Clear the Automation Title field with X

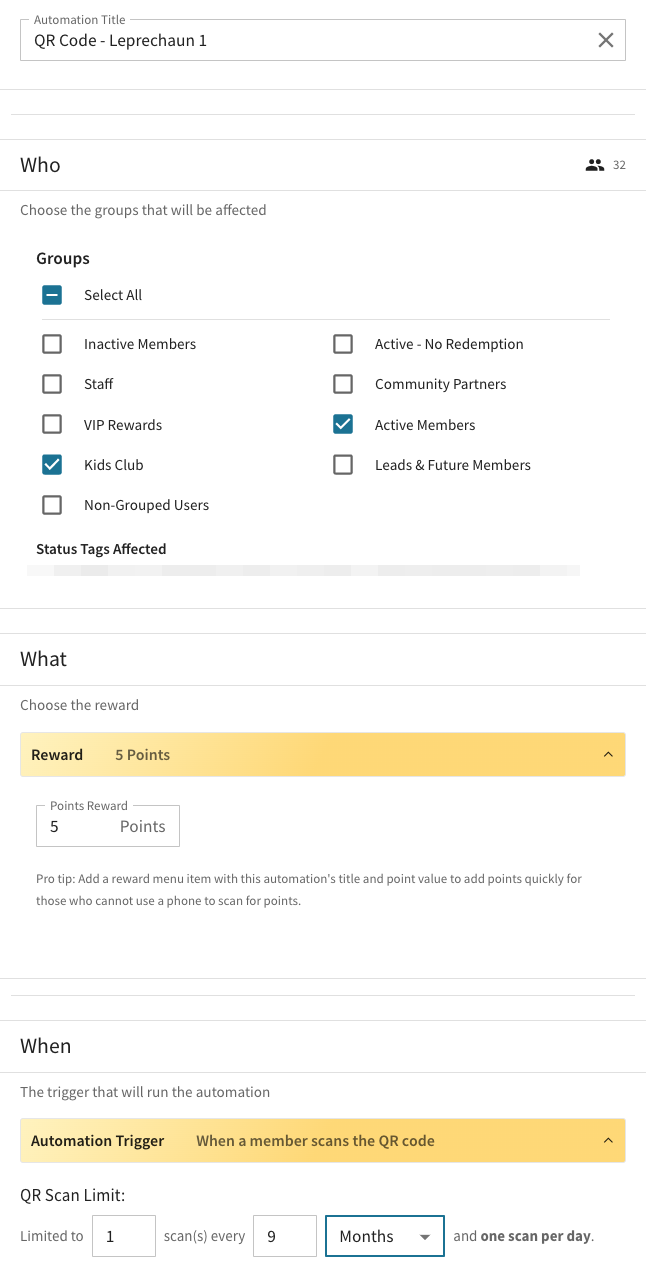coord(606,41)
